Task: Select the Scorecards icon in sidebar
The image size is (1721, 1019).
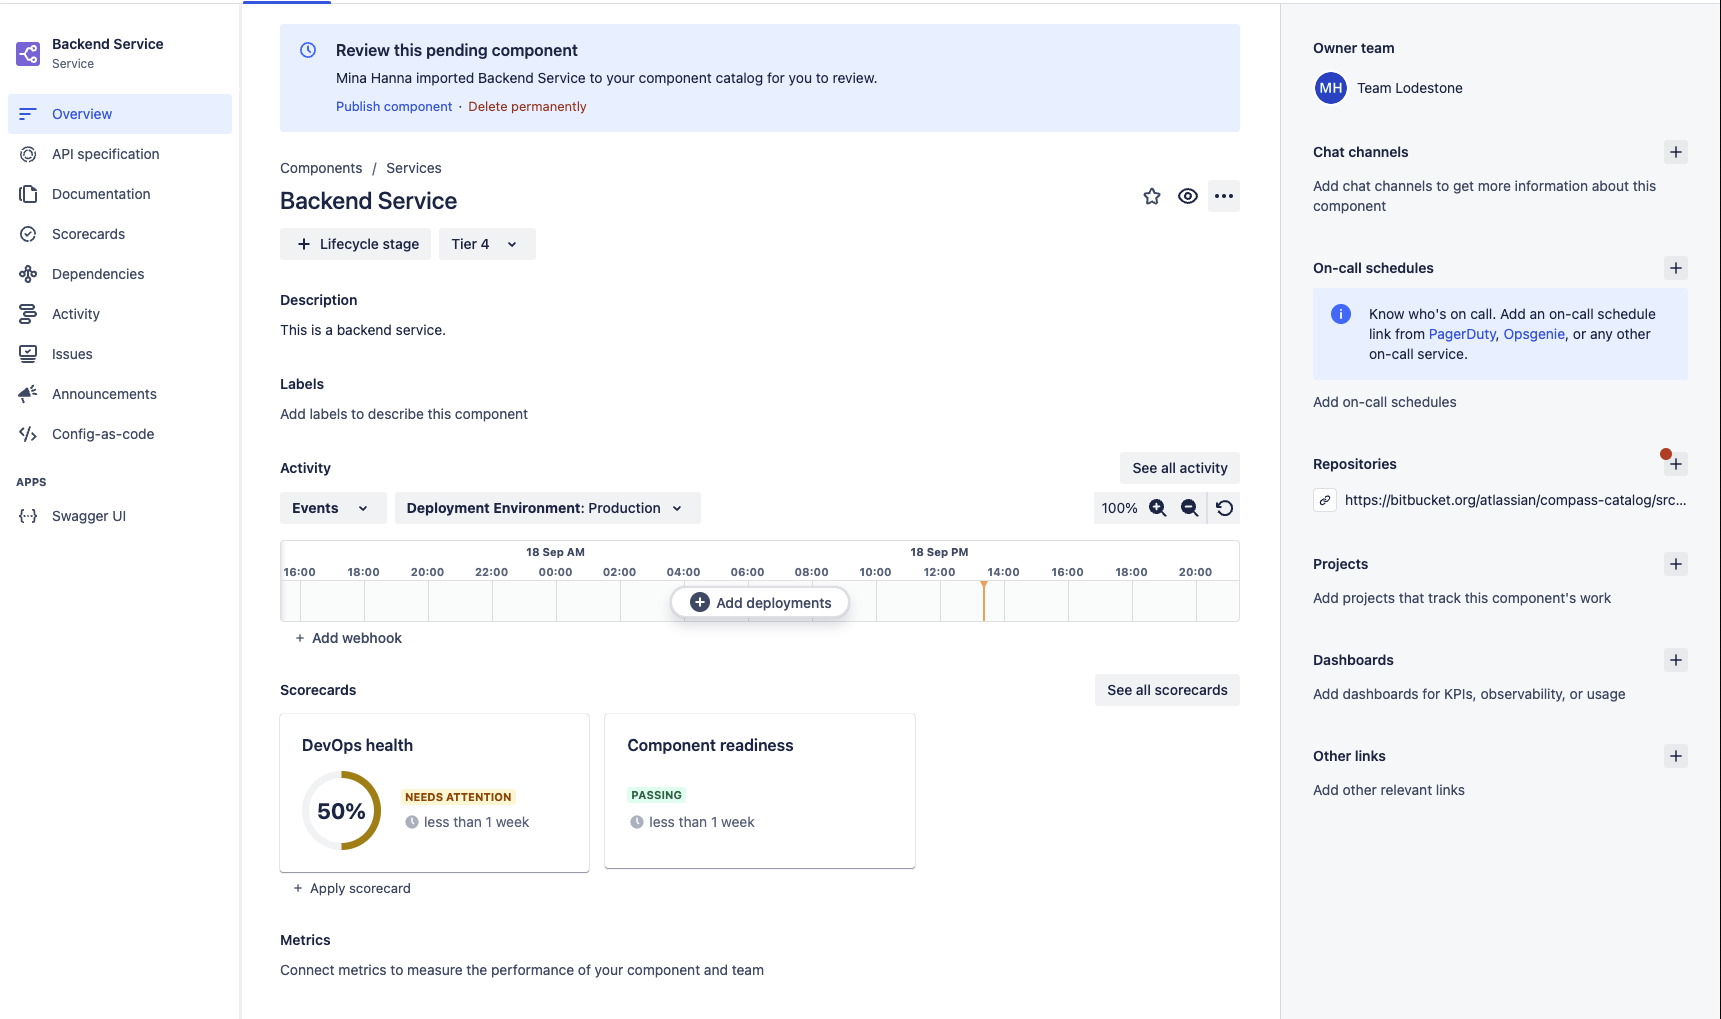Action: tap(28, 233)
